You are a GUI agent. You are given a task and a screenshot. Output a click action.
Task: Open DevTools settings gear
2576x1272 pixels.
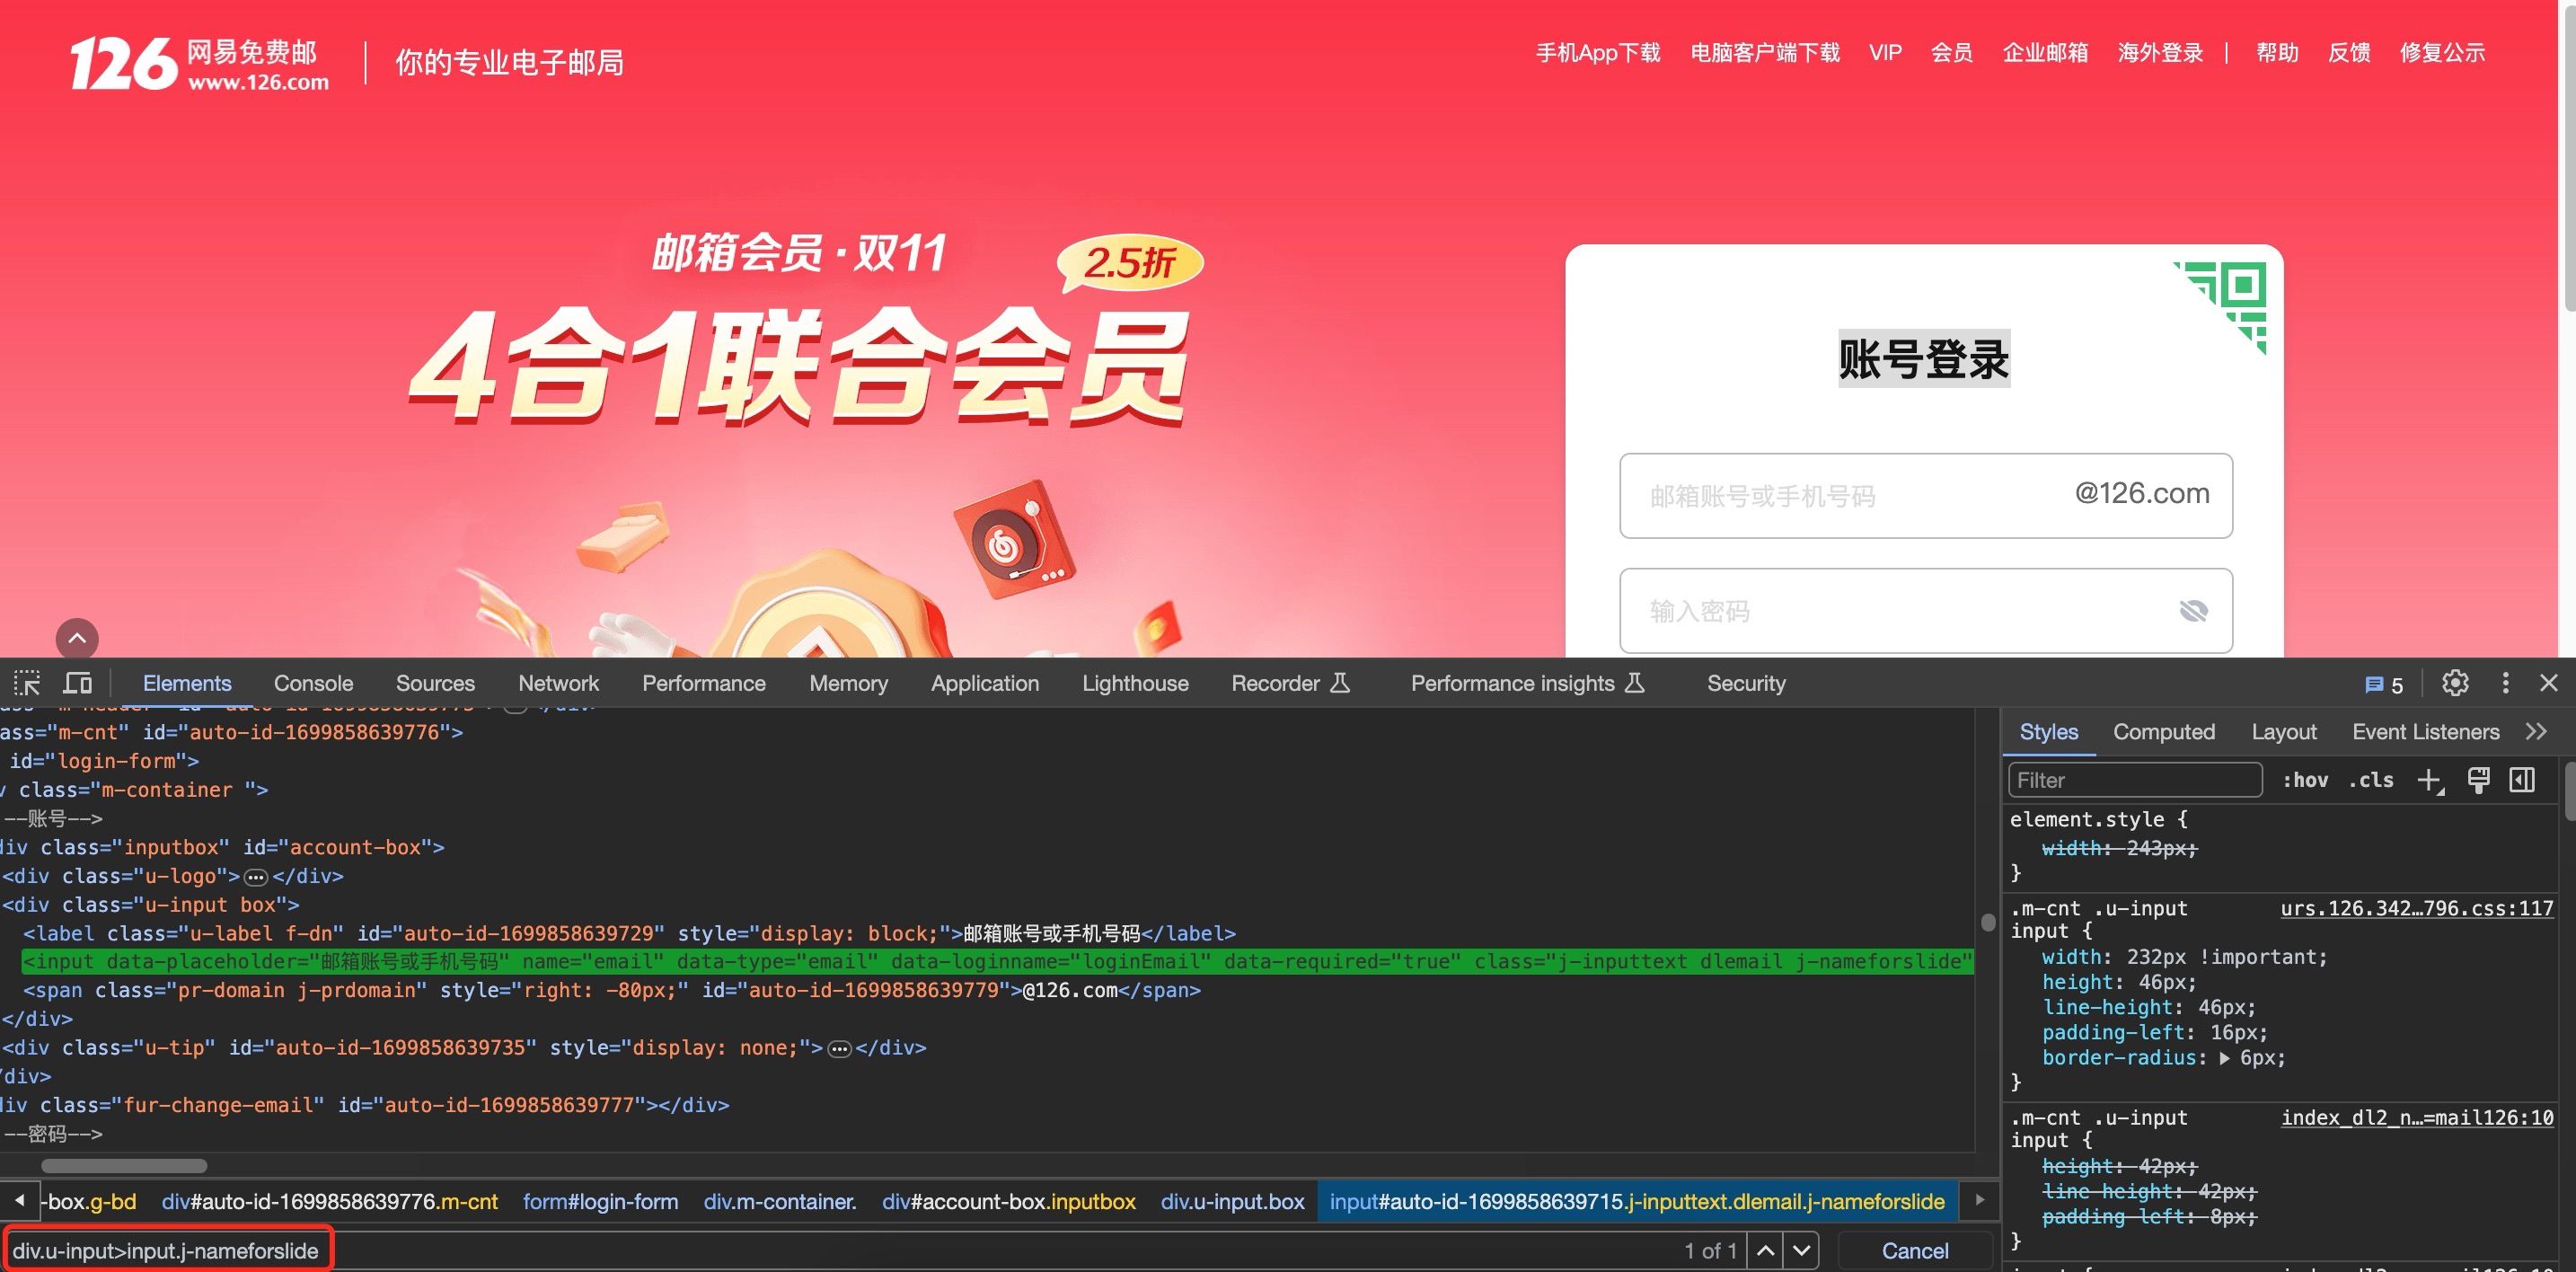pos(2455,683)
